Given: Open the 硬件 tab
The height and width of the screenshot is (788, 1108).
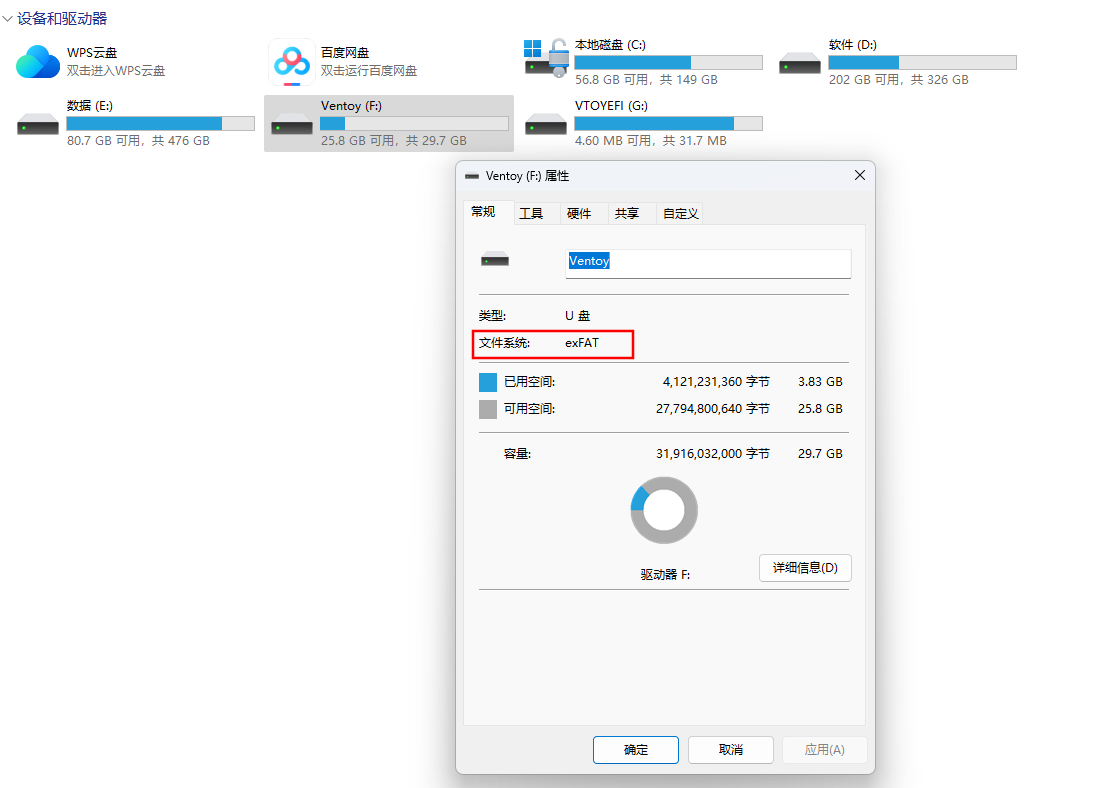Looking at the screenshot, I should coord(579,214).
